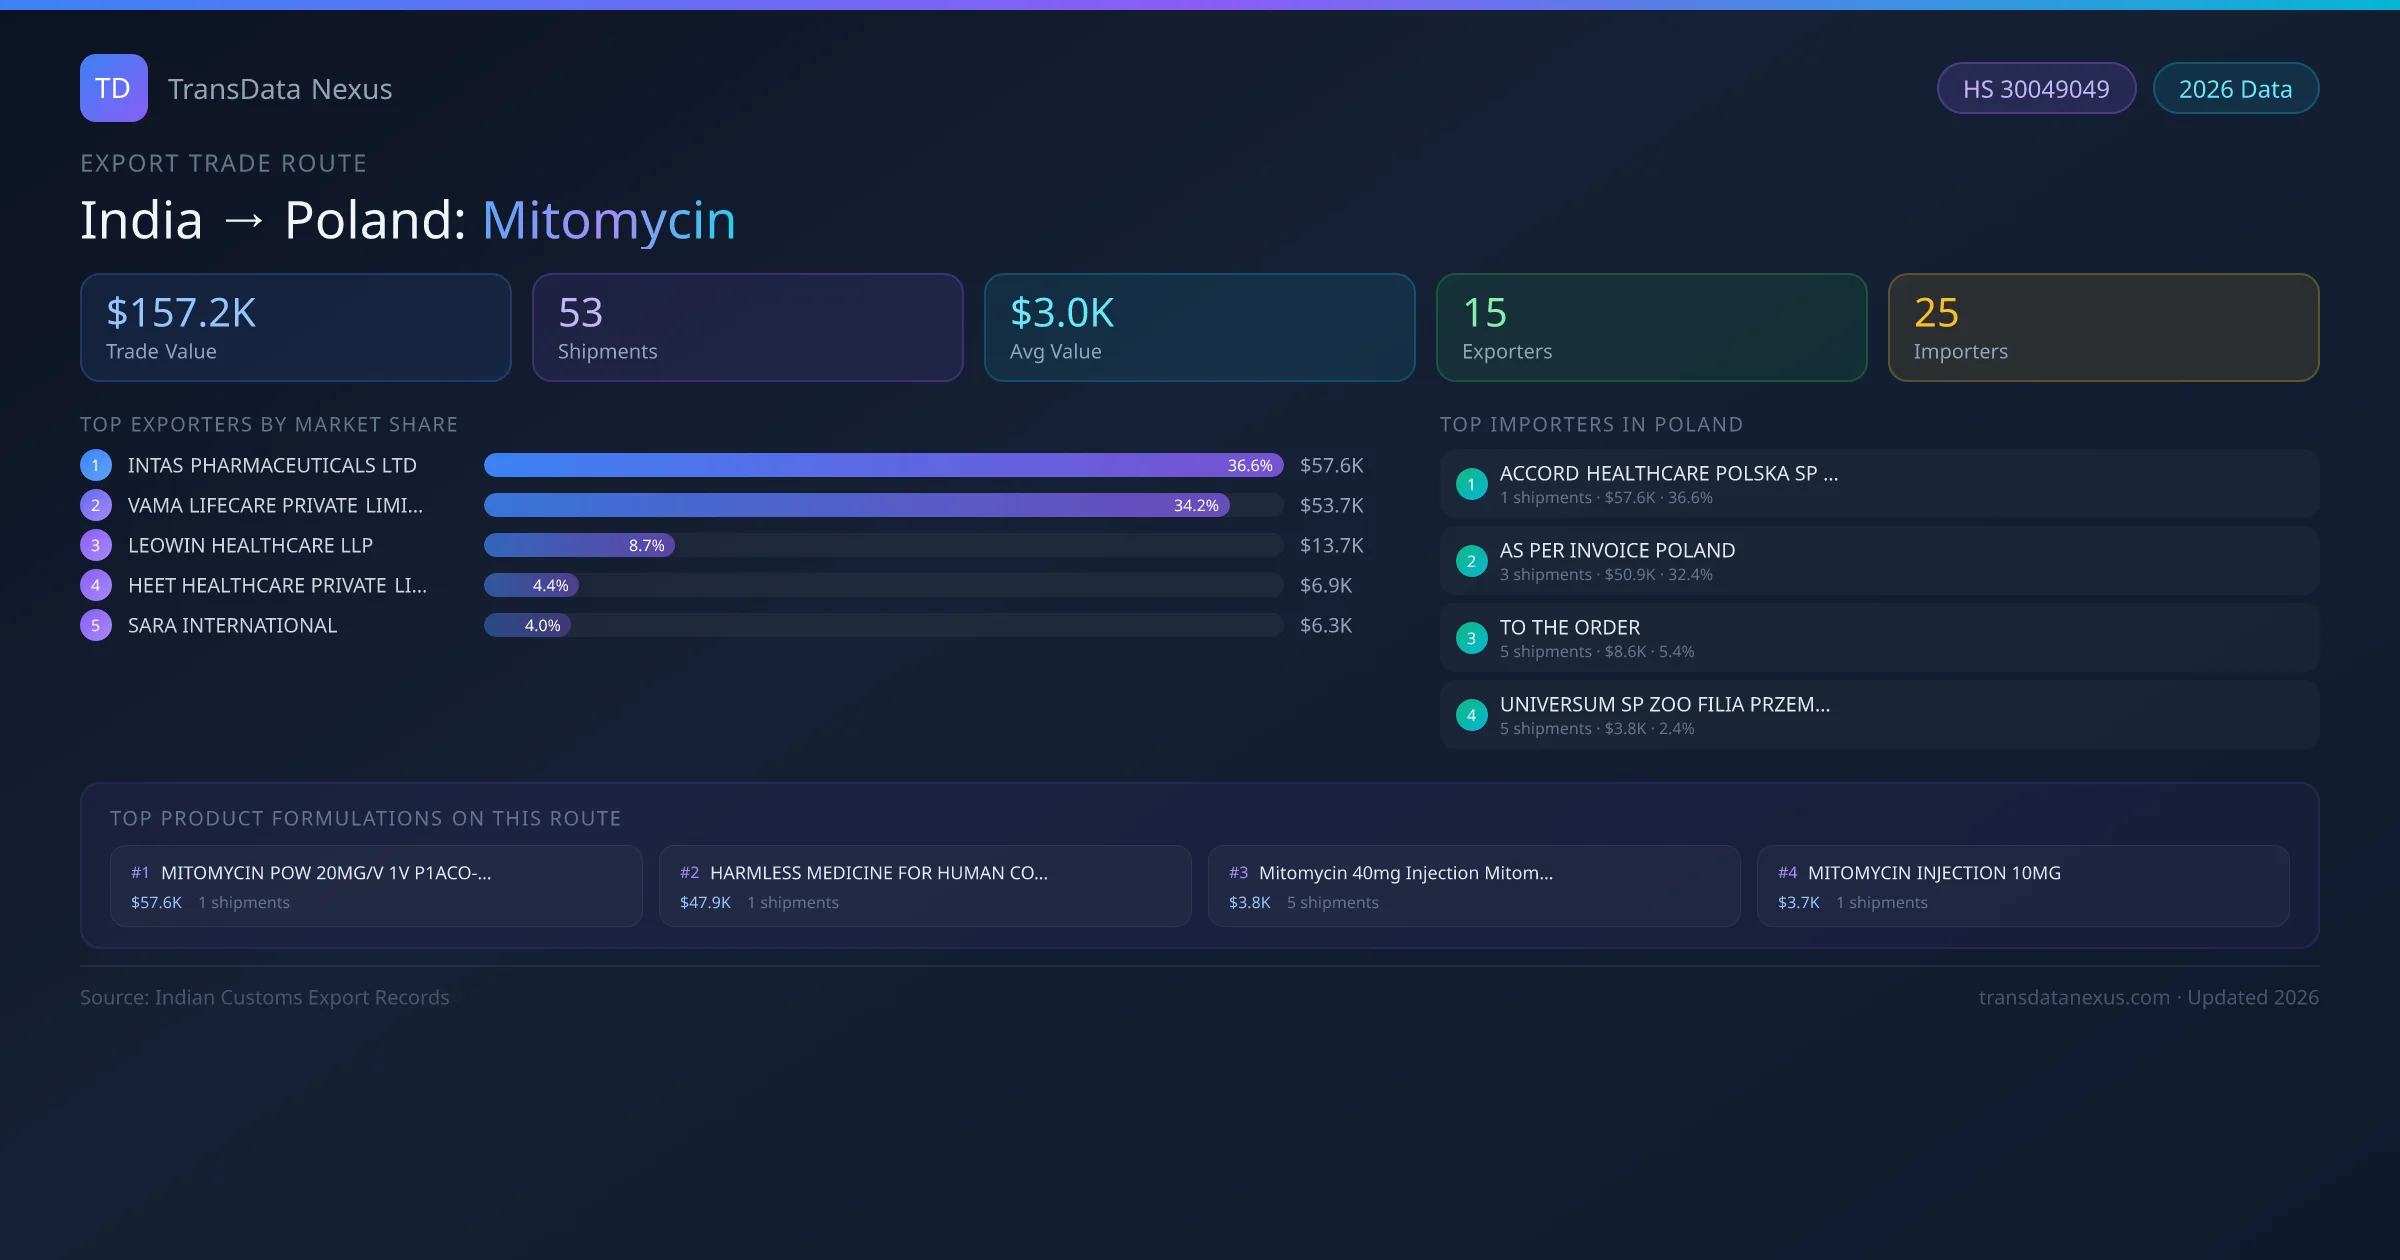This screenshot has width=2400, height=1260.
Task: Open formulation #1 Mitomycin POW 20MG/V
Action: [x=376, y=886]
